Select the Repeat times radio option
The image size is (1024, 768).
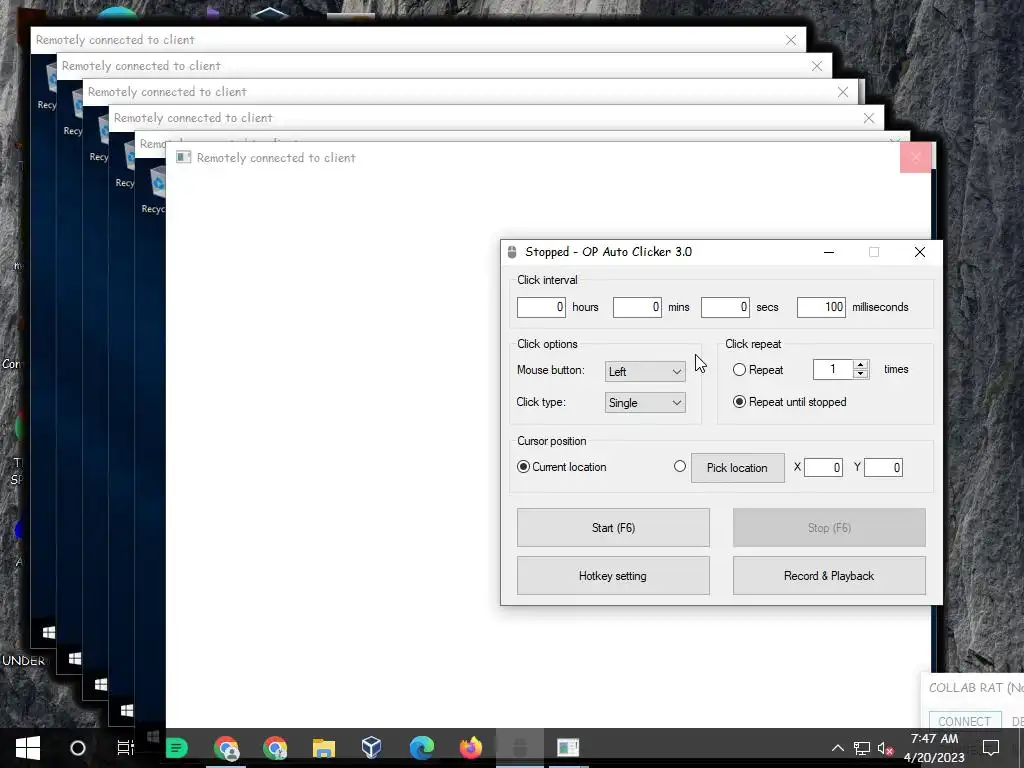(739, 370)
